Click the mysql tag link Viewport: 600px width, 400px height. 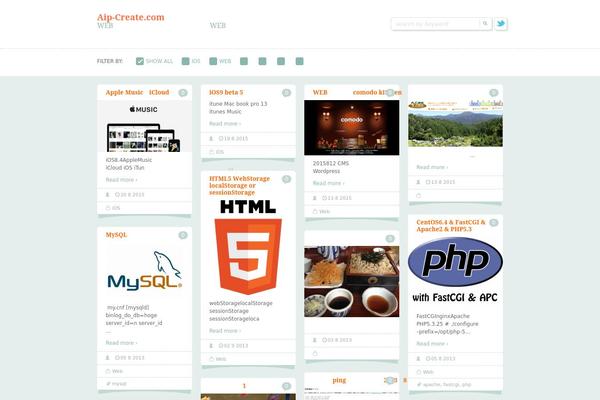(119, 384)
